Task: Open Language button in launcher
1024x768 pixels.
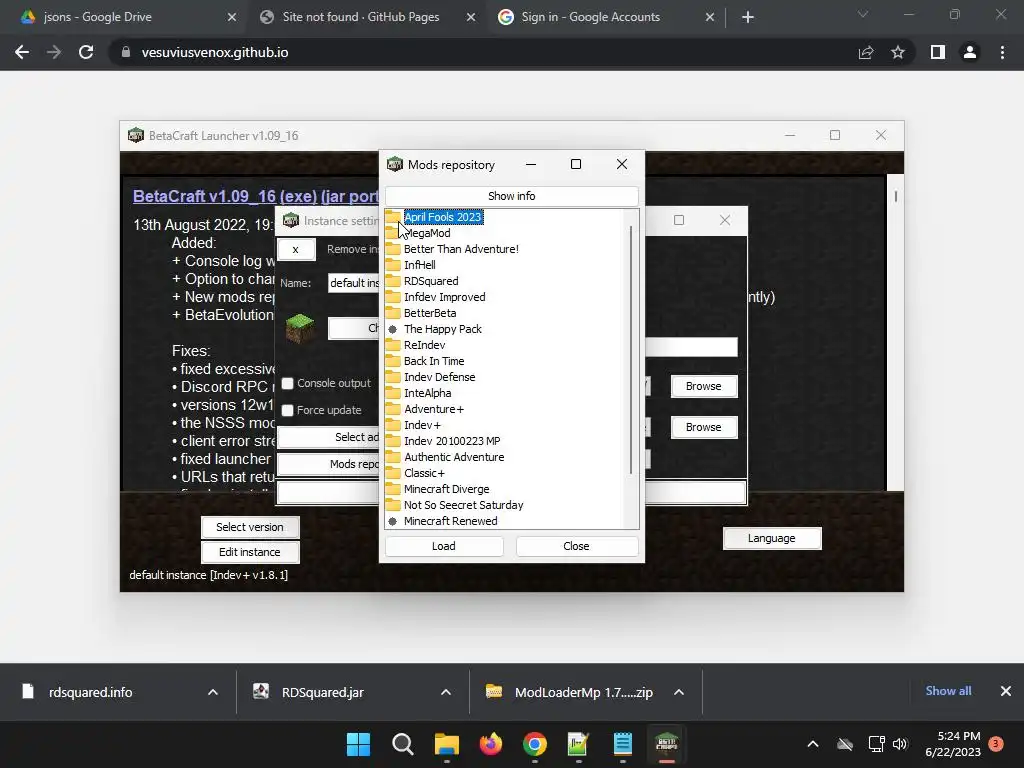Action: (772, 538)
